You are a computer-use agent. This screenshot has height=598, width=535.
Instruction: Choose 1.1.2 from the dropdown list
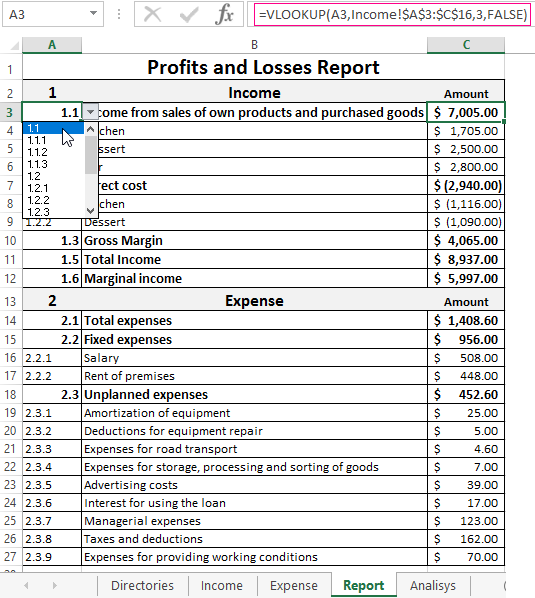point(53,152)
